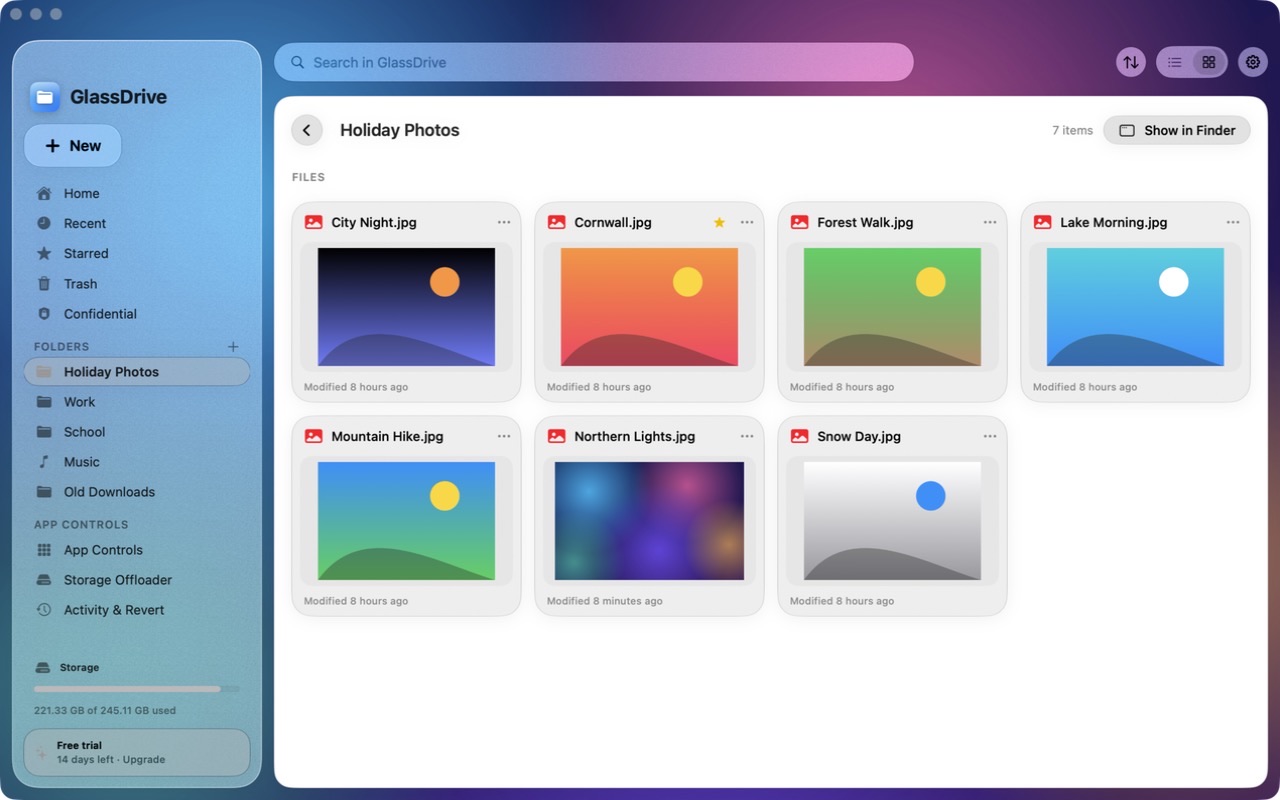
Task: Click the Show in Finder button
Action: coord(1177,130)
